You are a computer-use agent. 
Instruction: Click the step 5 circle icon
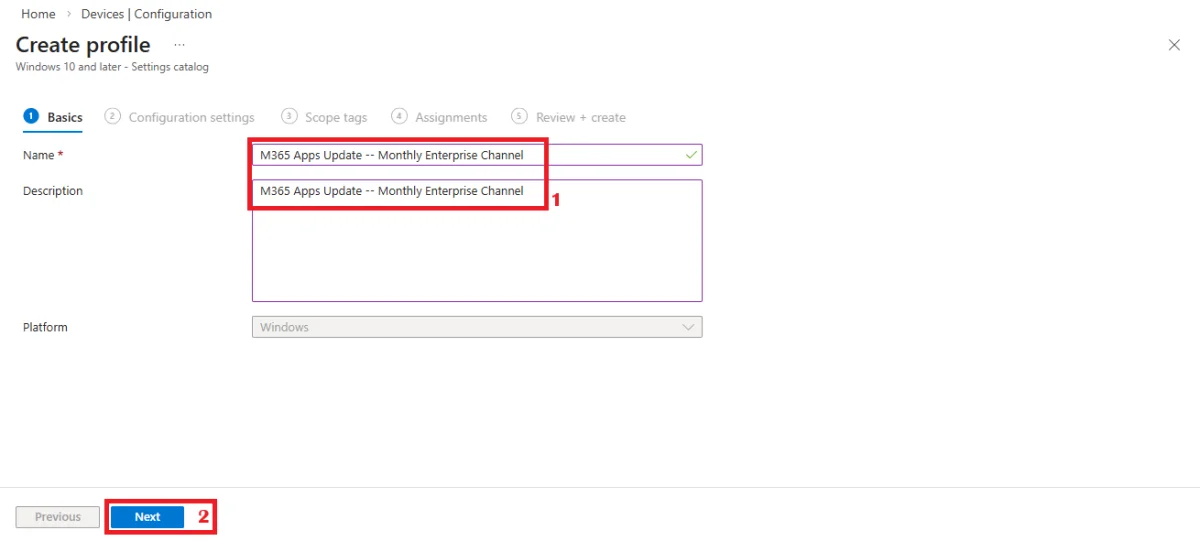point(519,116)
